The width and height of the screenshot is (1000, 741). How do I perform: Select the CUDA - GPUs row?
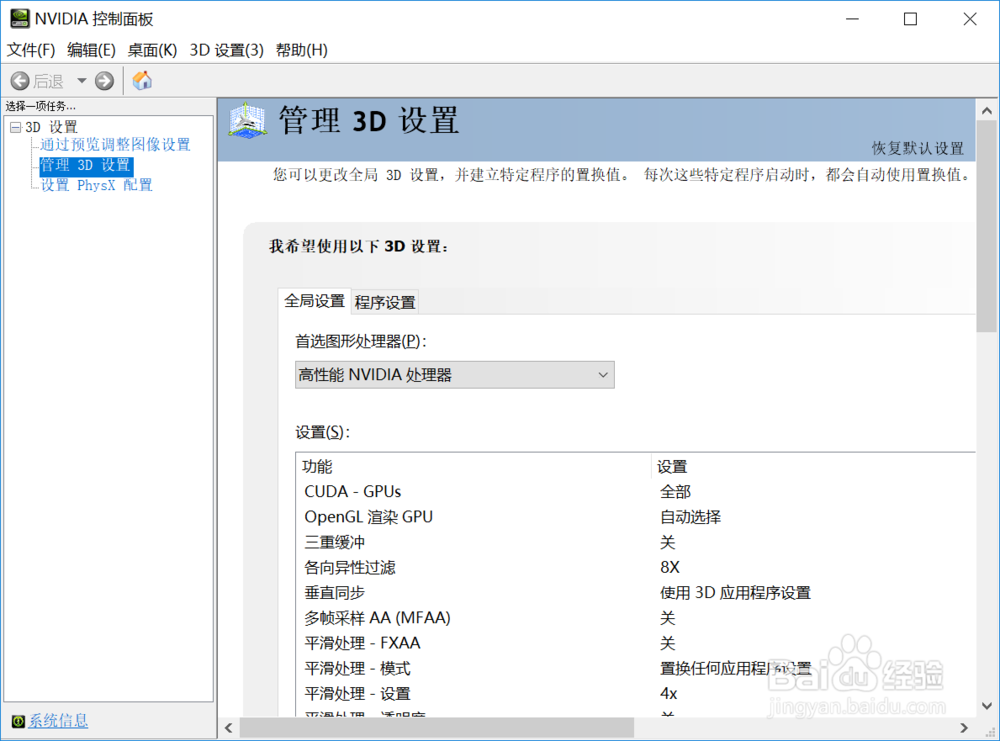point(636,492)
